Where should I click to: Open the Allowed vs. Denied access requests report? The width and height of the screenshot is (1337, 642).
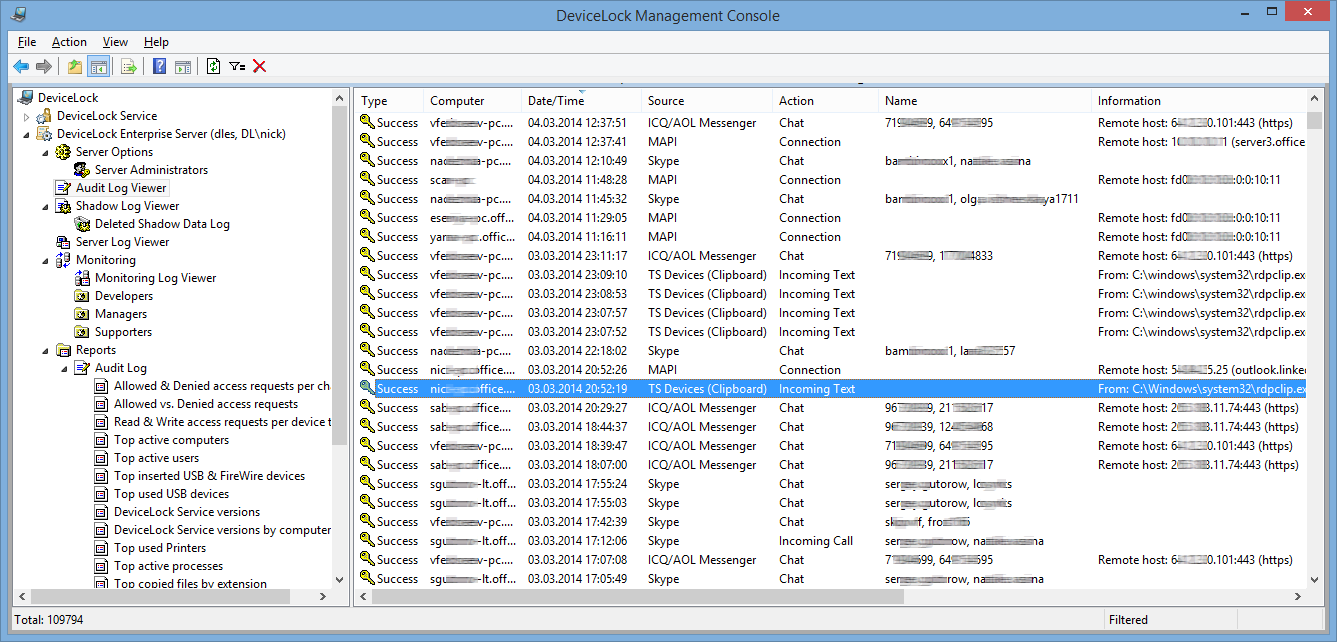(206, 404)
